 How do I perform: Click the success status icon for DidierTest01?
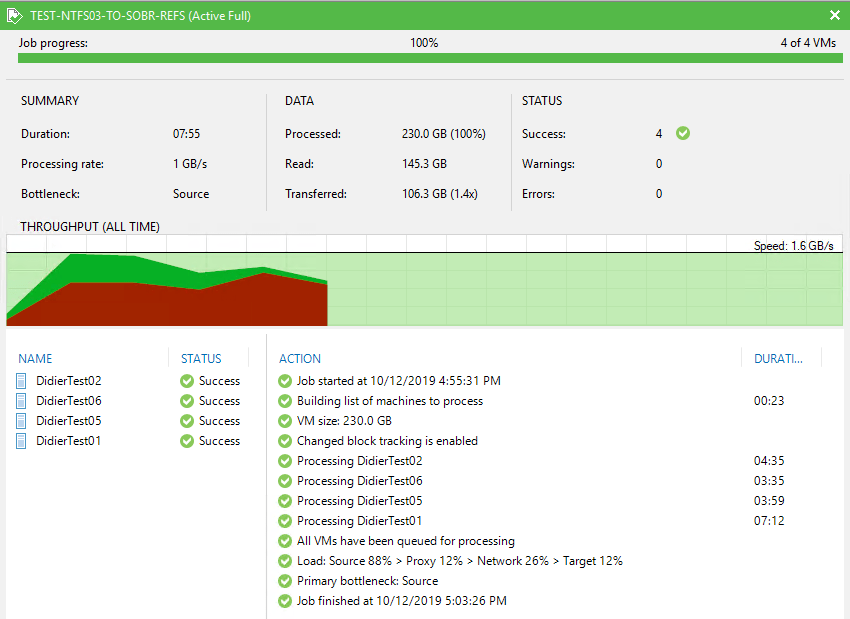(x=187, y=441)
